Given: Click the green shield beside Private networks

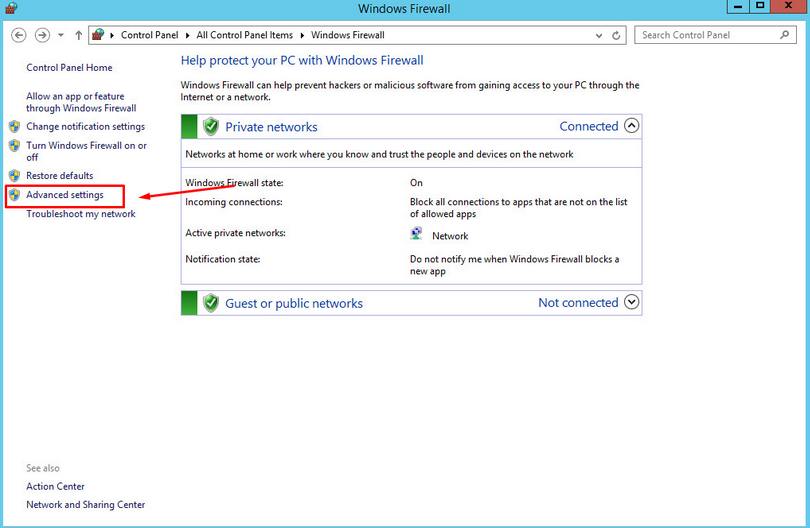Looking at the screenshot, I should [210, 127].
